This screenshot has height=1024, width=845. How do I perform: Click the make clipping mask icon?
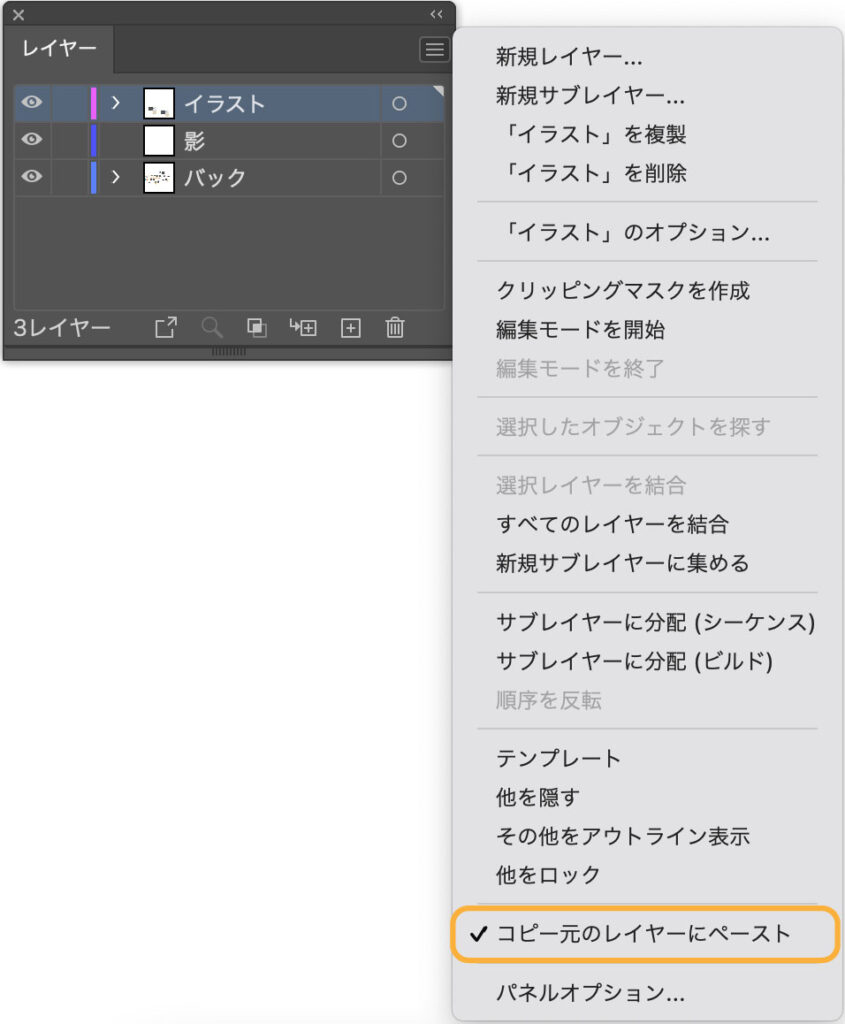coord(257,327)
